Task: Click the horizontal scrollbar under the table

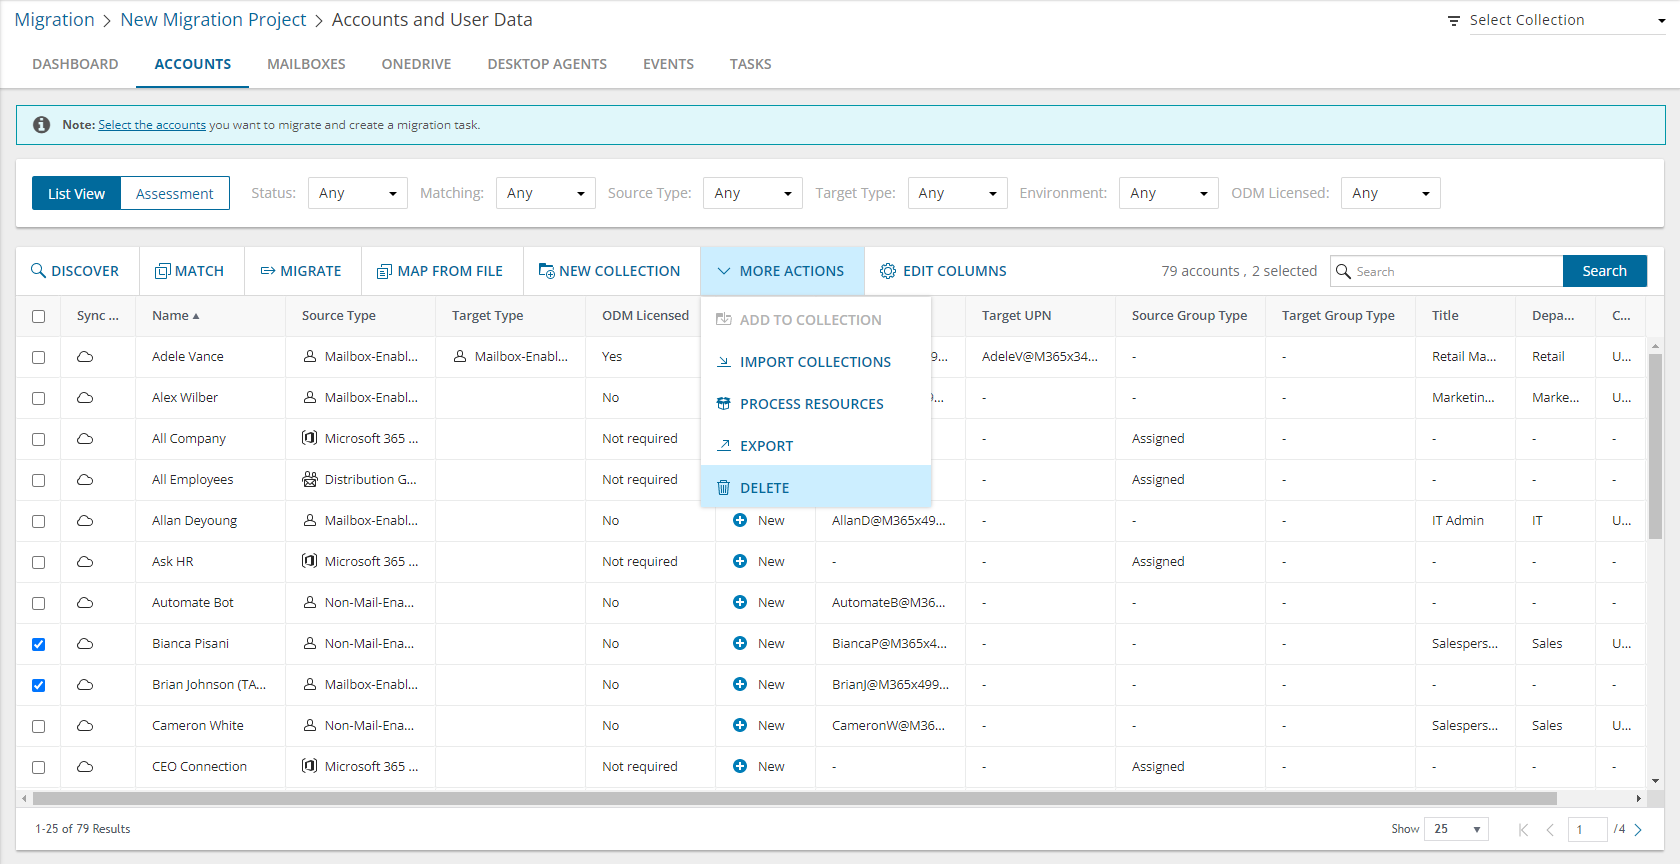Action: (x=794, y=799)
